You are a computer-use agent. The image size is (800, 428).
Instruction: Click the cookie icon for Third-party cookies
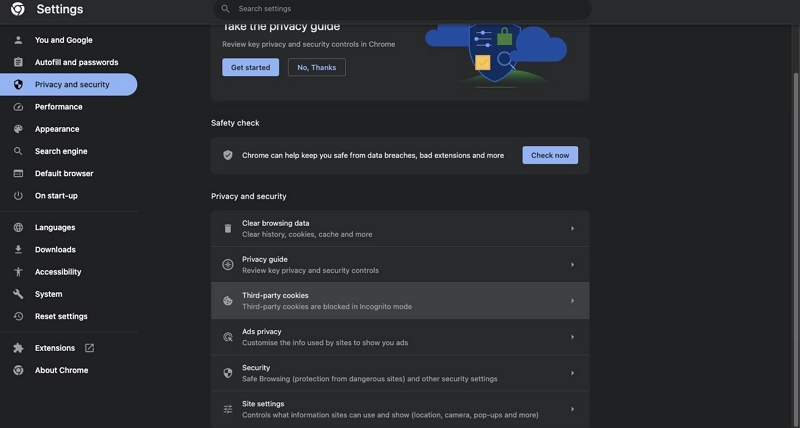tap(228, 301)
